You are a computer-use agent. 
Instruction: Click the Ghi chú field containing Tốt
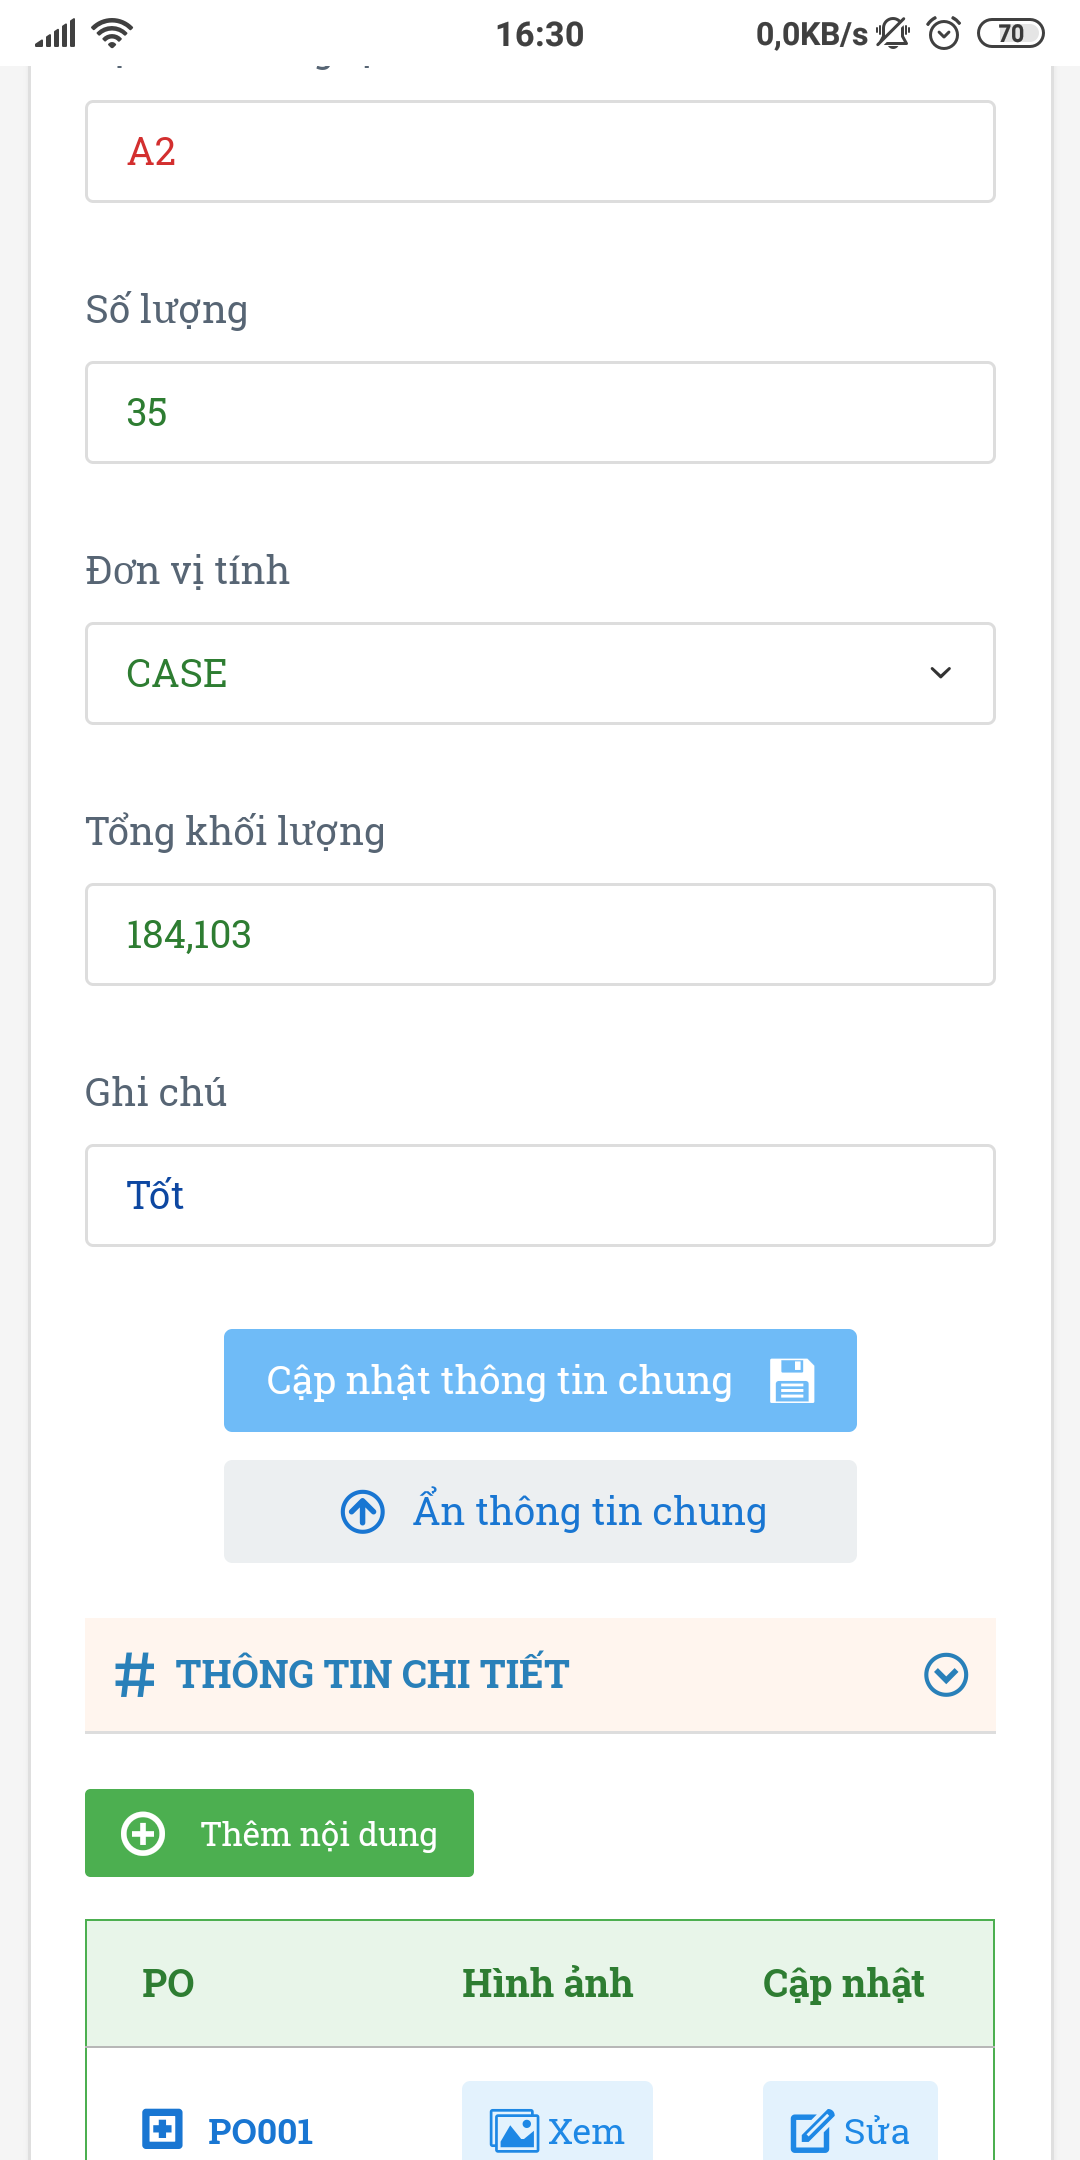(540, 1195)
